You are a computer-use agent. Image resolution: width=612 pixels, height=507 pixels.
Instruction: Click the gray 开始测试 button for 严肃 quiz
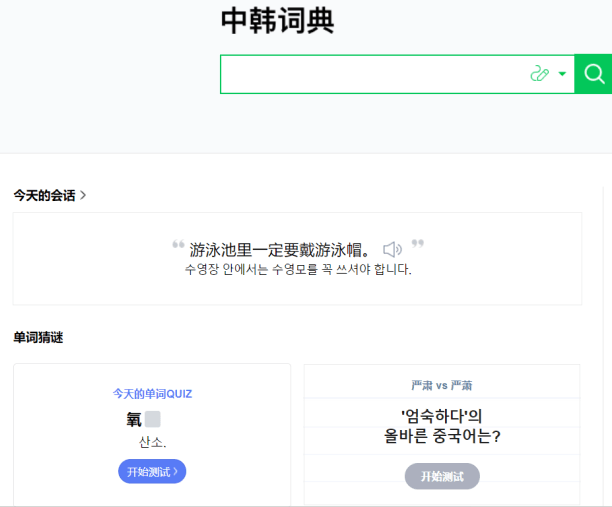tap(442, 476)
